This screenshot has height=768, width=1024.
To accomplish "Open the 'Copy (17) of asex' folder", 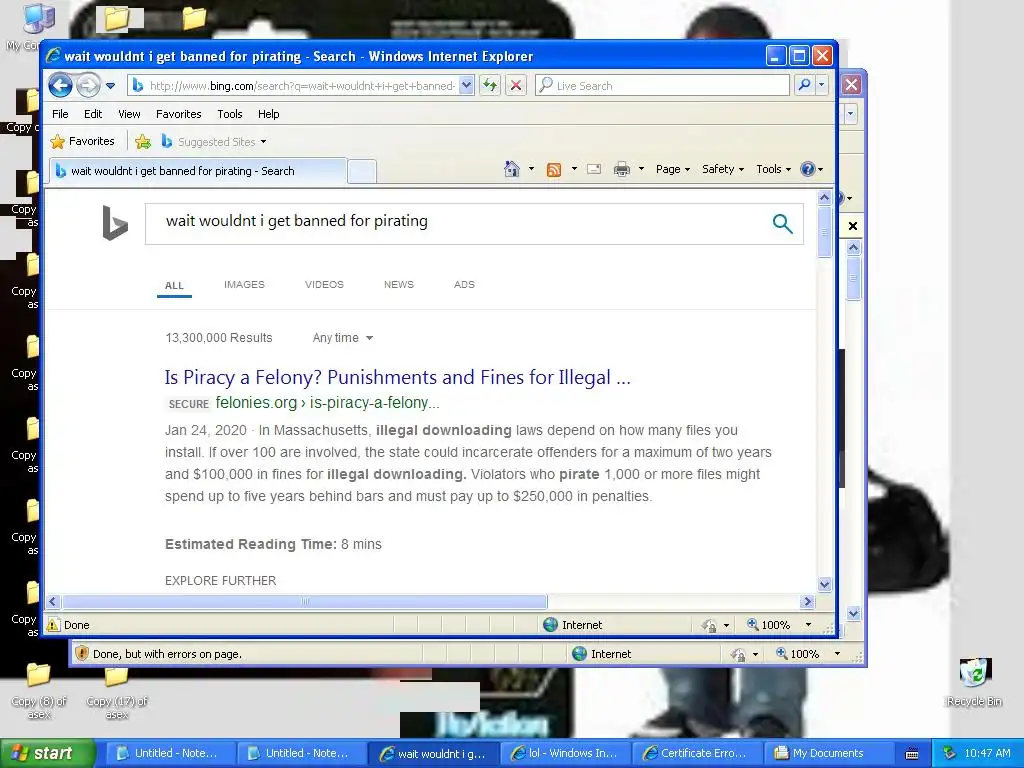I will (x=117, y=693).
